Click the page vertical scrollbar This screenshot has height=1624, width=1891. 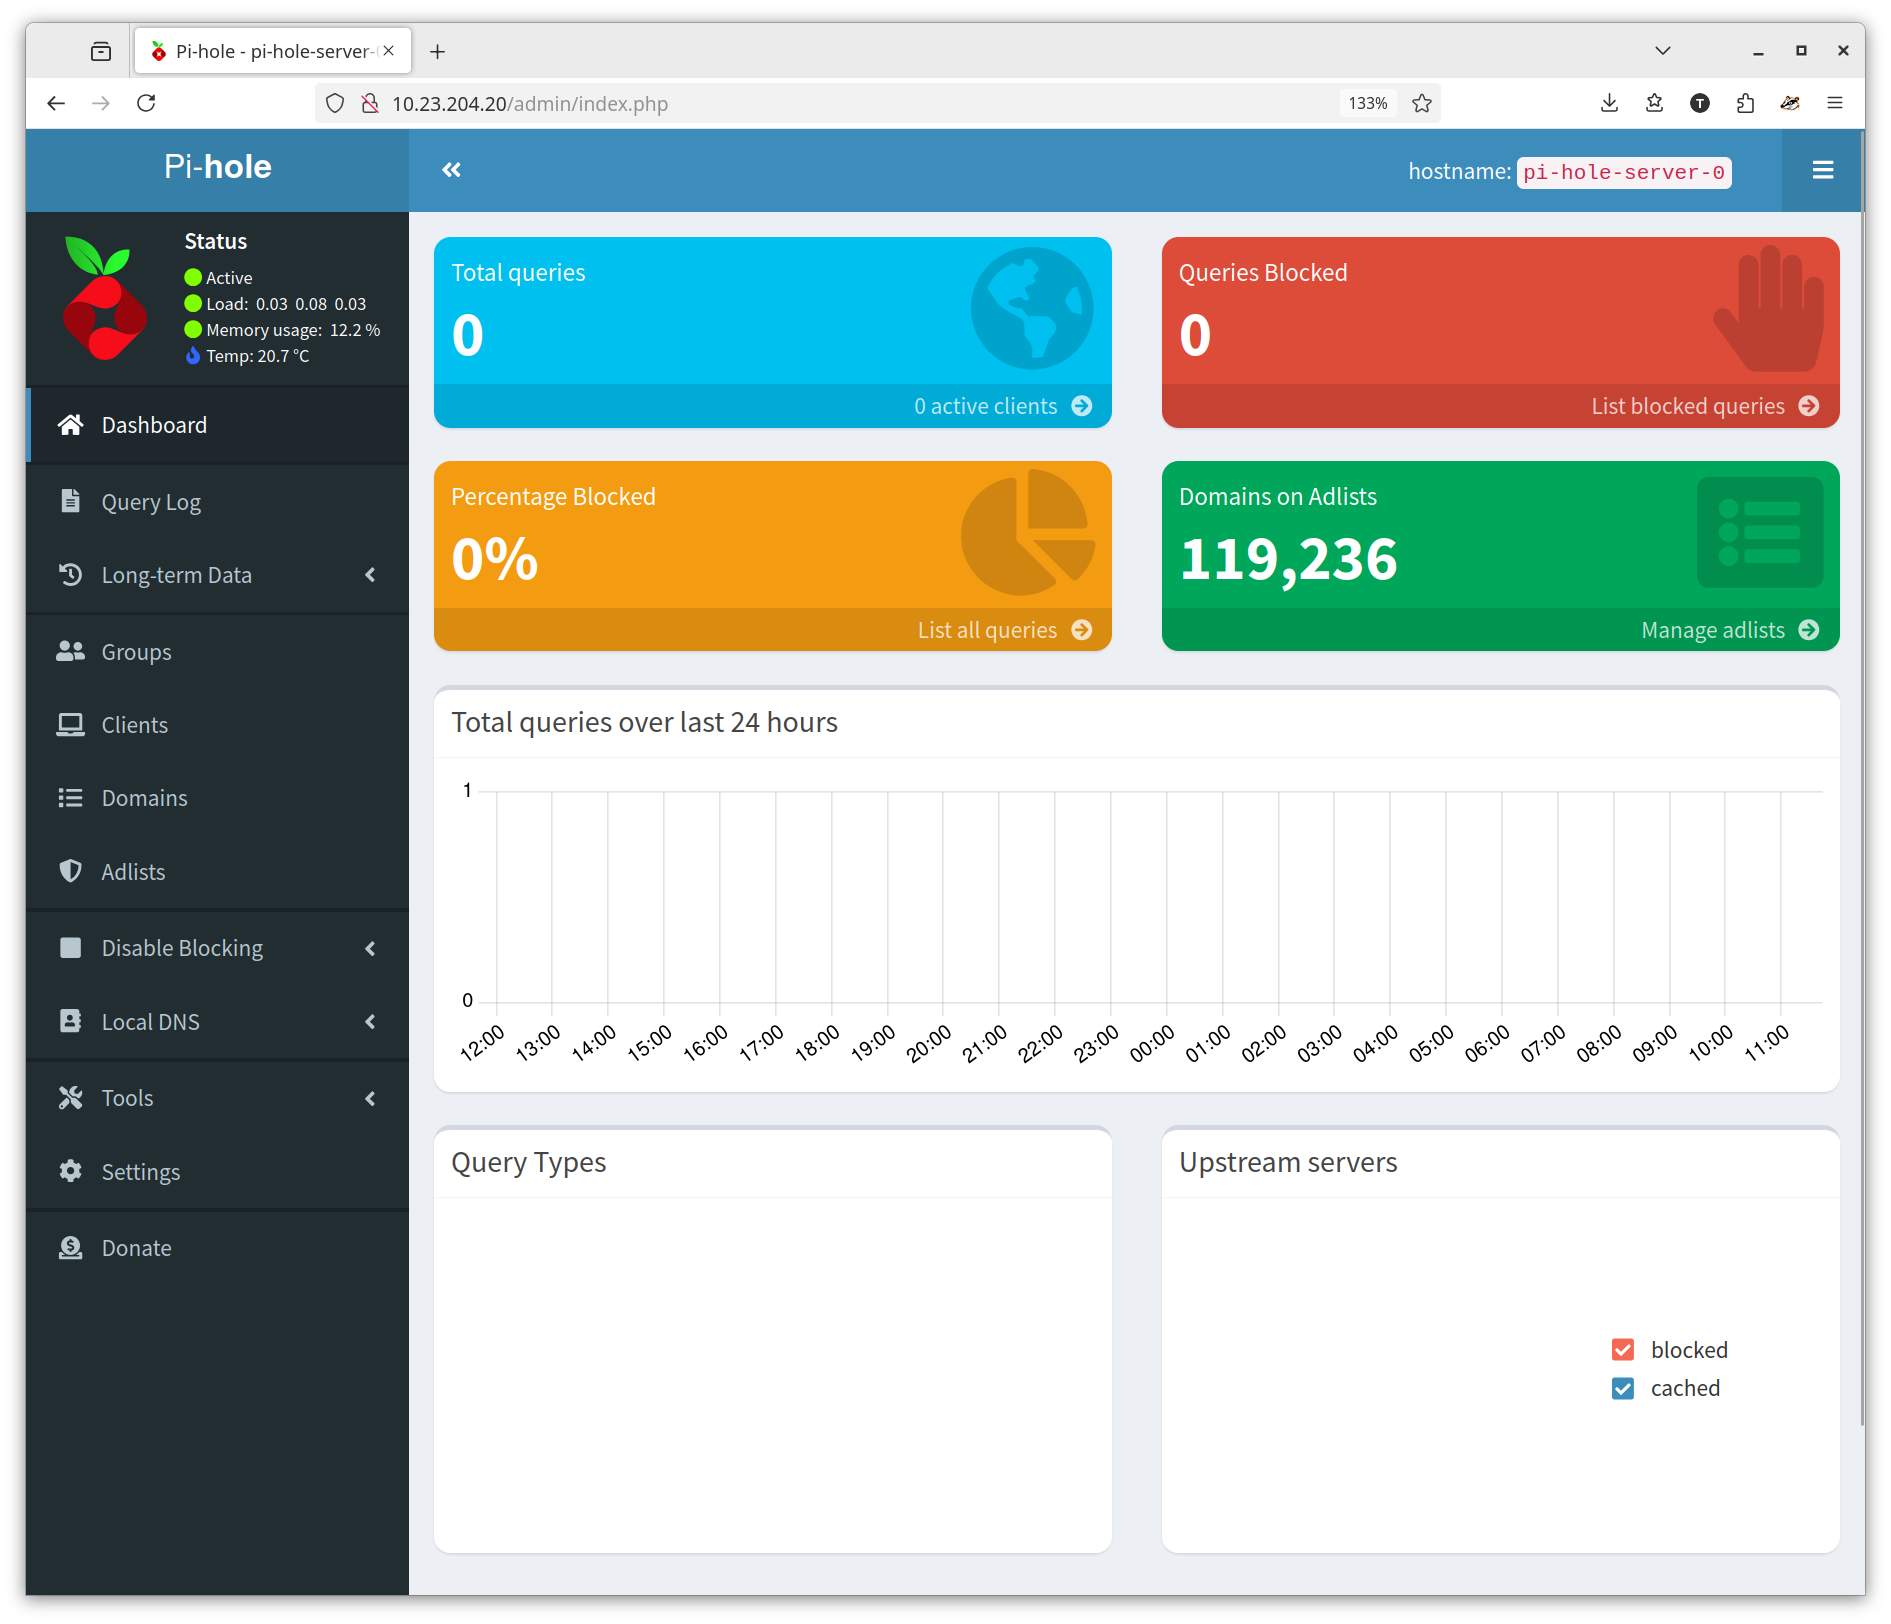1861,777
